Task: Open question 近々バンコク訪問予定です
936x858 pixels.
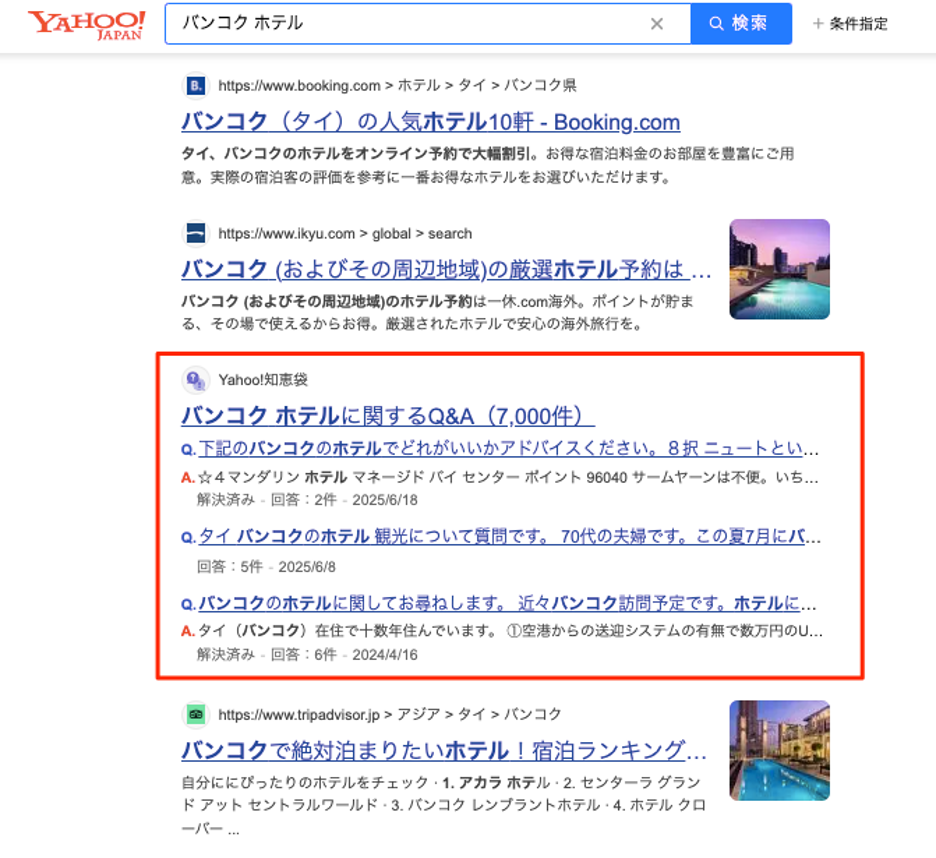Action: coord(499,603)
